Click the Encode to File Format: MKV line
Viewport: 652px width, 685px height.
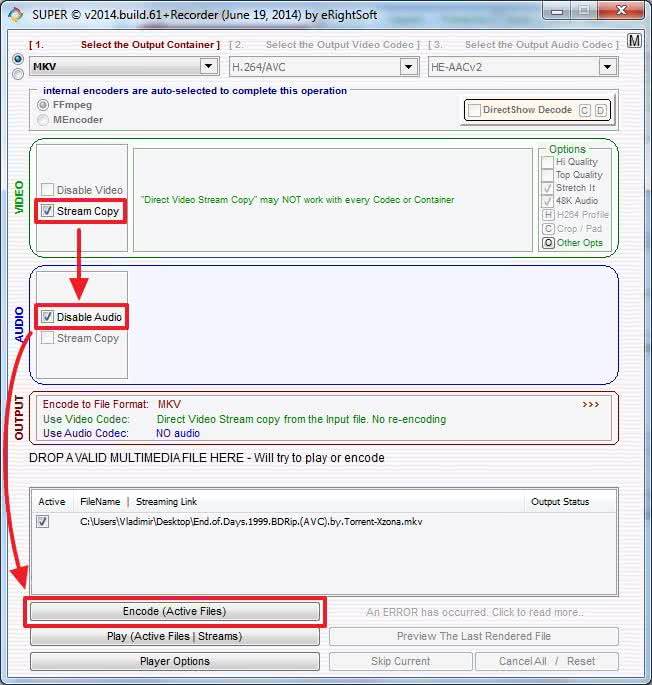(111, 405)
